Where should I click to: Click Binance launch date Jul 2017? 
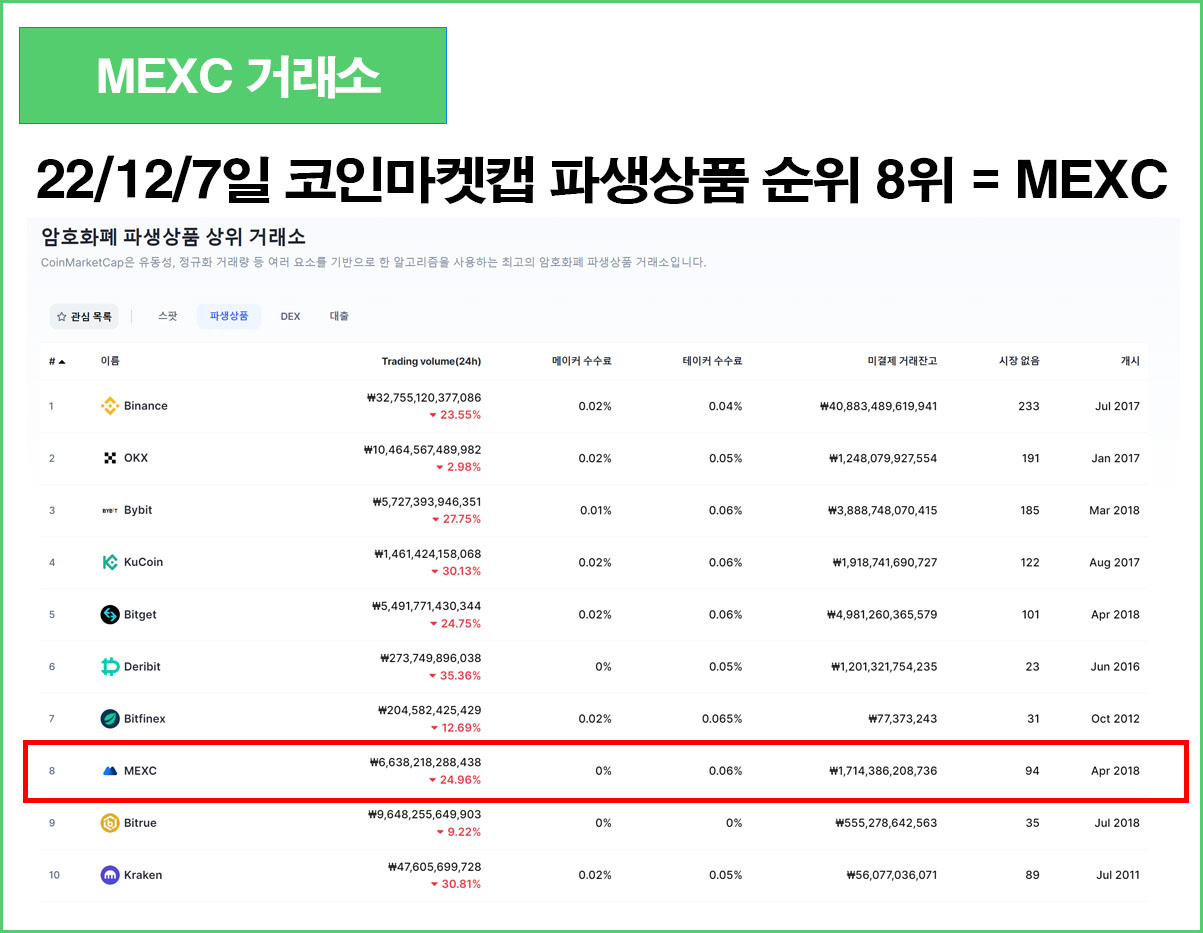tap(1117, 406)
